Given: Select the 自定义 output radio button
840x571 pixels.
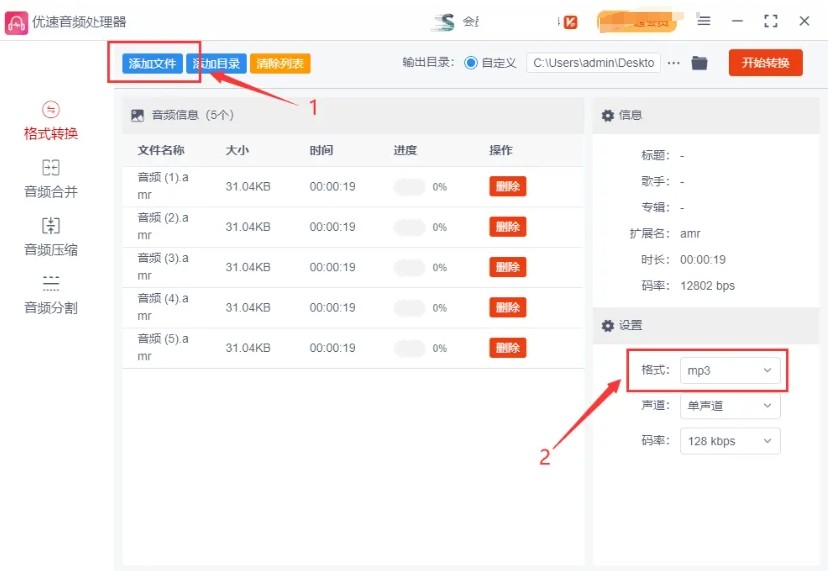Looking at the screenshot, I should pos(471,63).
